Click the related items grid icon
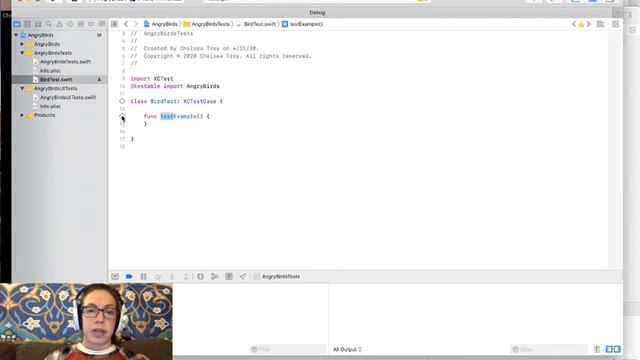The image size is (640, 360). click(x=115, y=24)
